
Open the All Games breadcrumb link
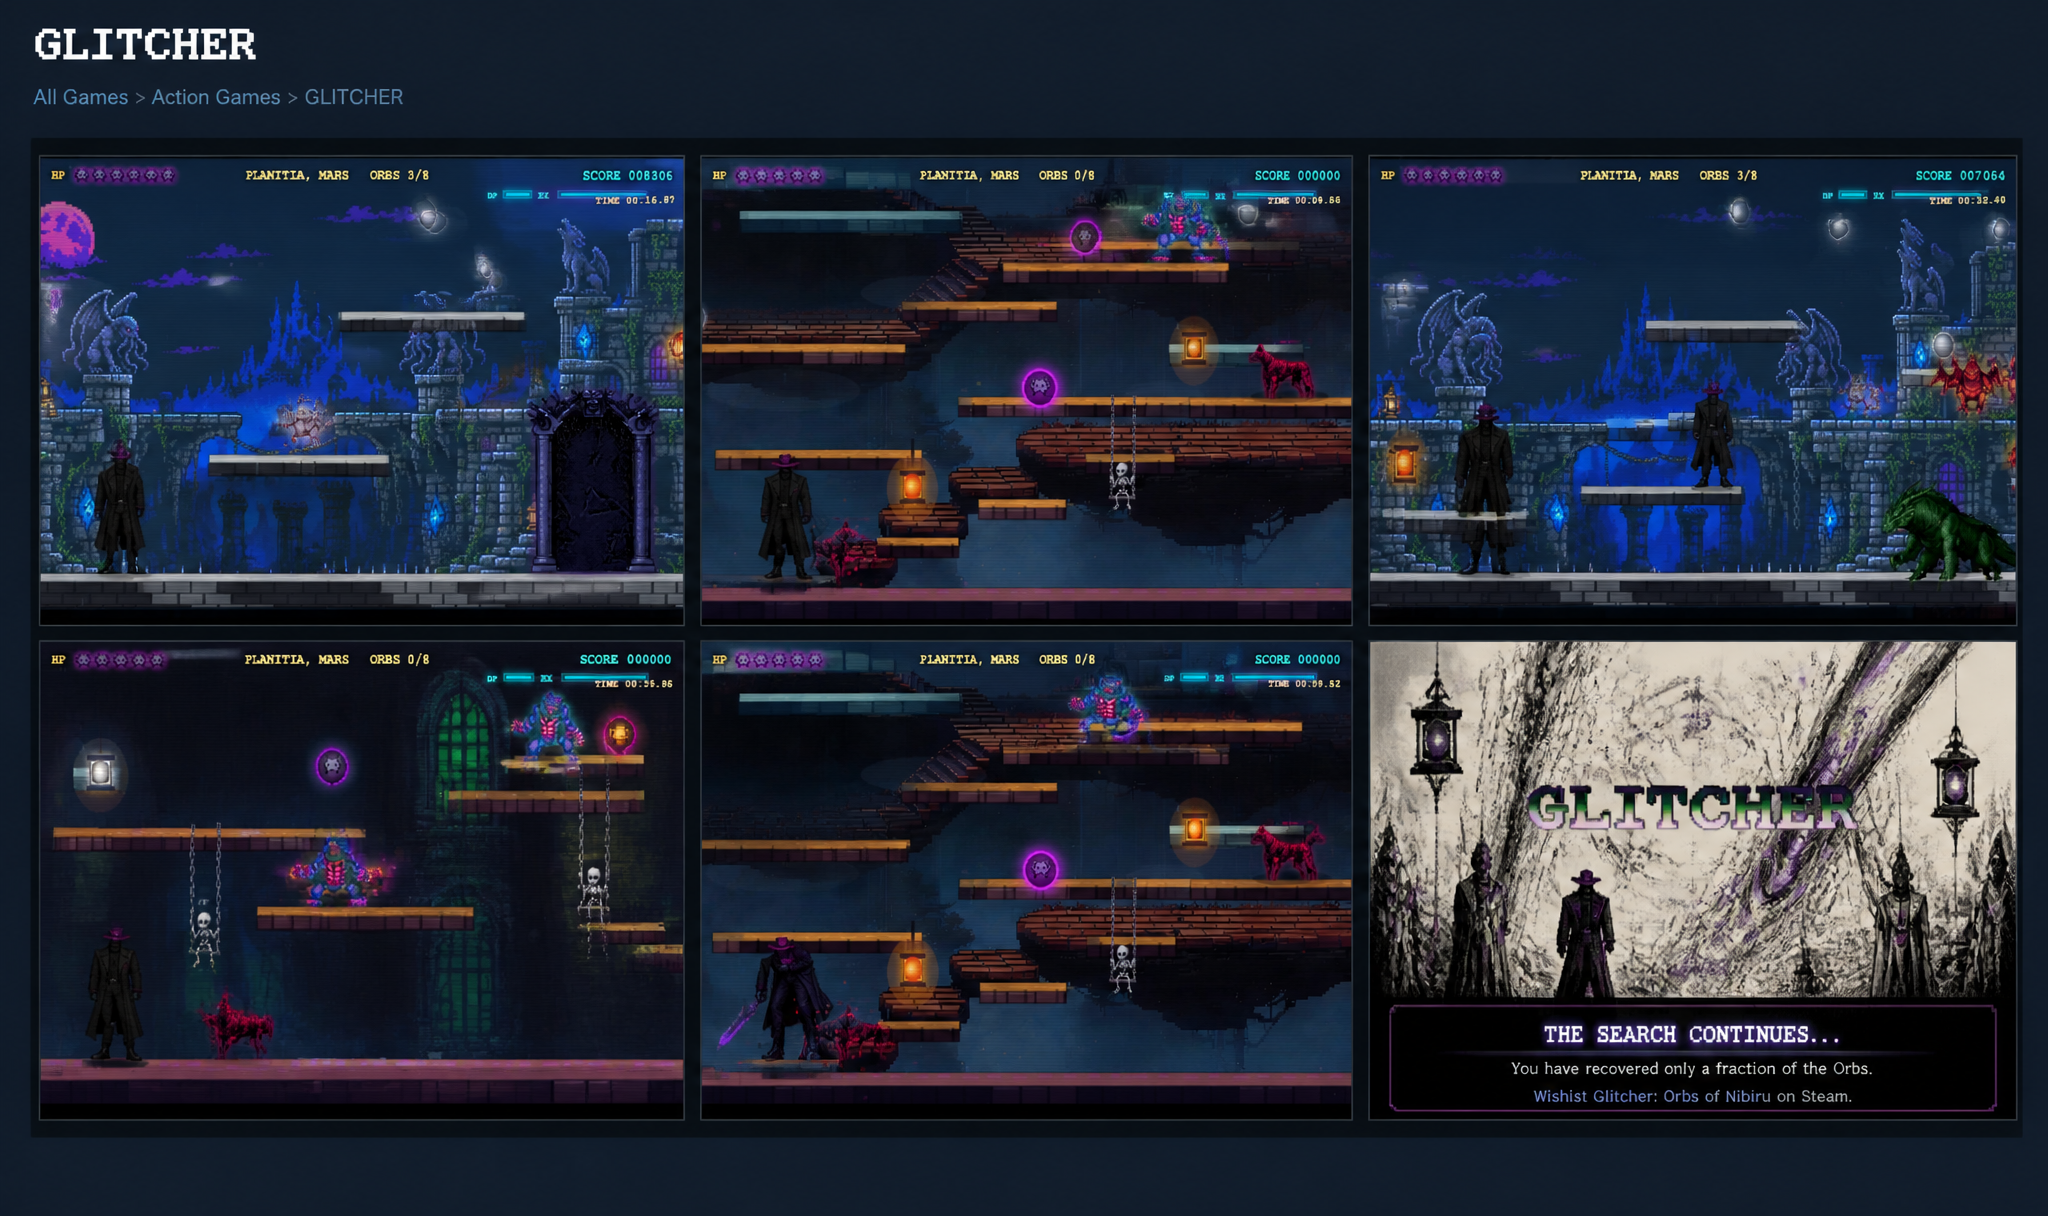(x=81, y=97)
